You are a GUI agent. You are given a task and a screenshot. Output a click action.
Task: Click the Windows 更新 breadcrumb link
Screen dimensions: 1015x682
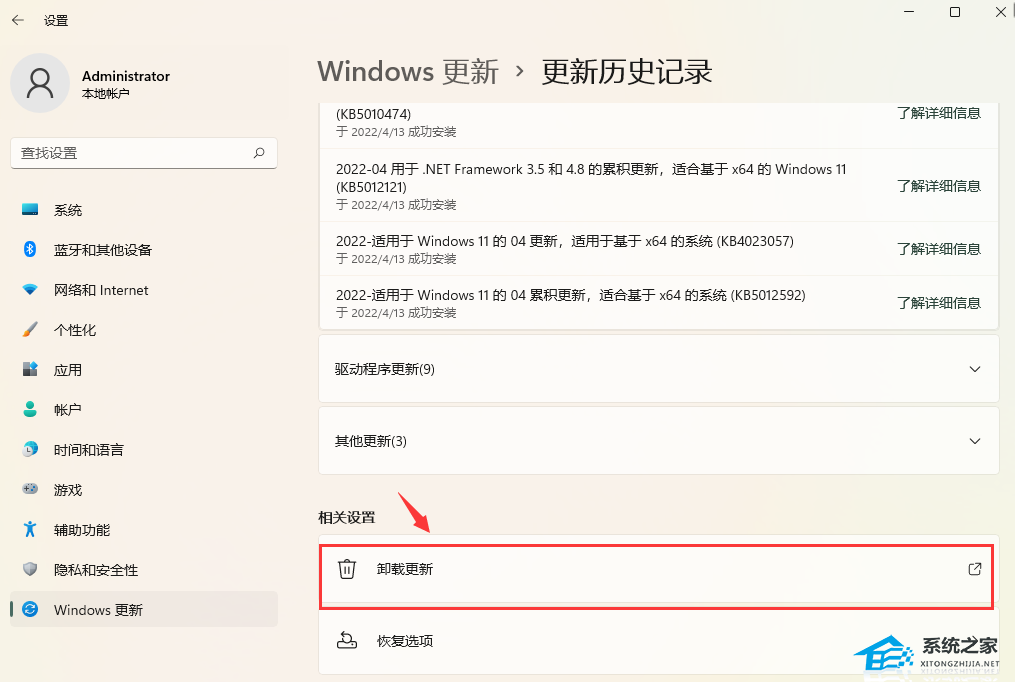point(408,72)
